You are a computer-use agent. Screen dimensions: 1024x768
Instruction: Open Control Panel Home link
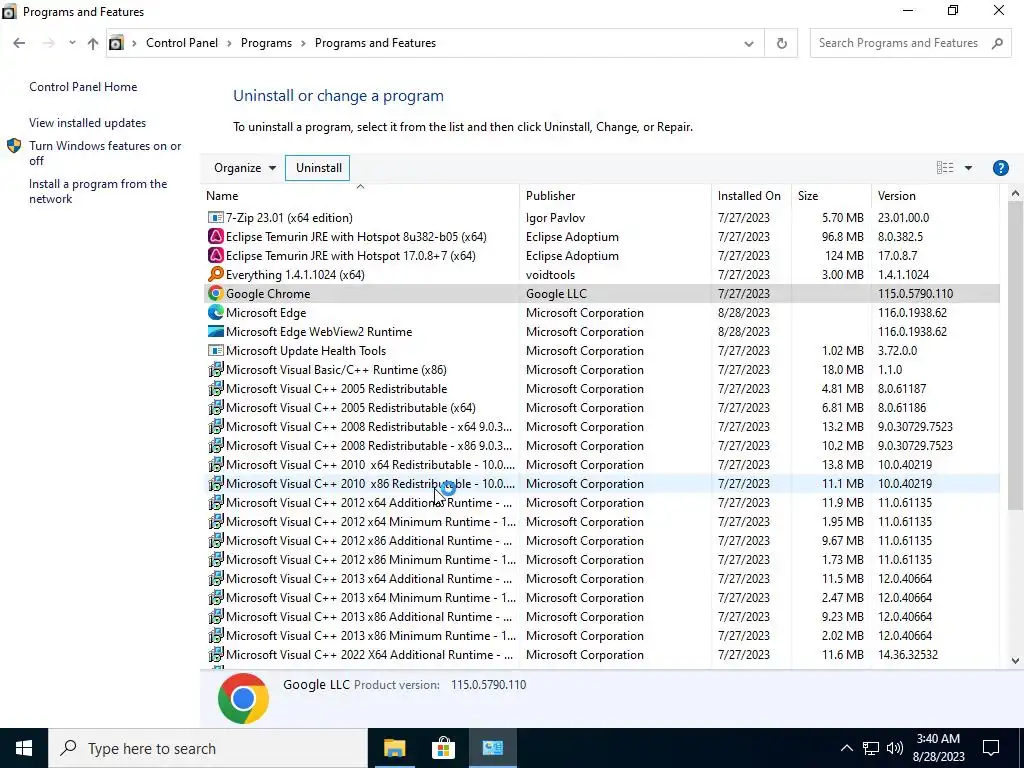point(83,87)
